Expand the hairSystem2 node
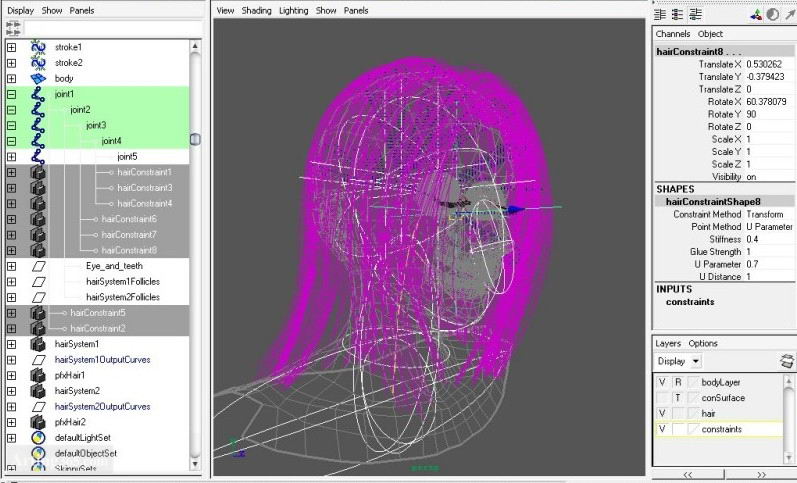 (11, 391)
